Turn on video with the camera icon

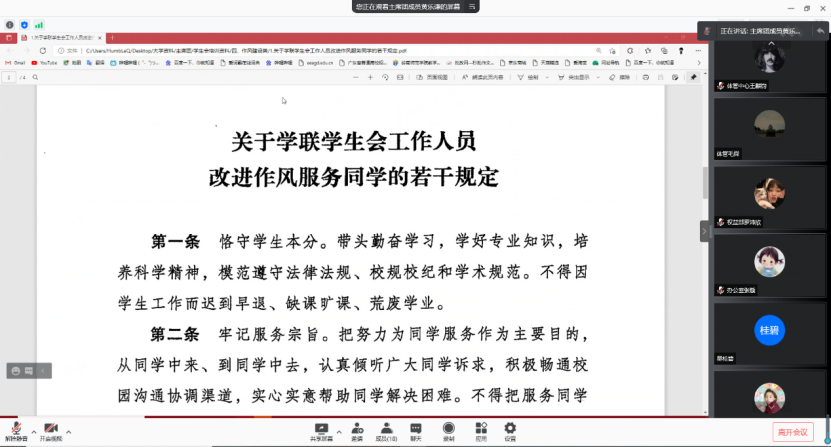(50, 427)
